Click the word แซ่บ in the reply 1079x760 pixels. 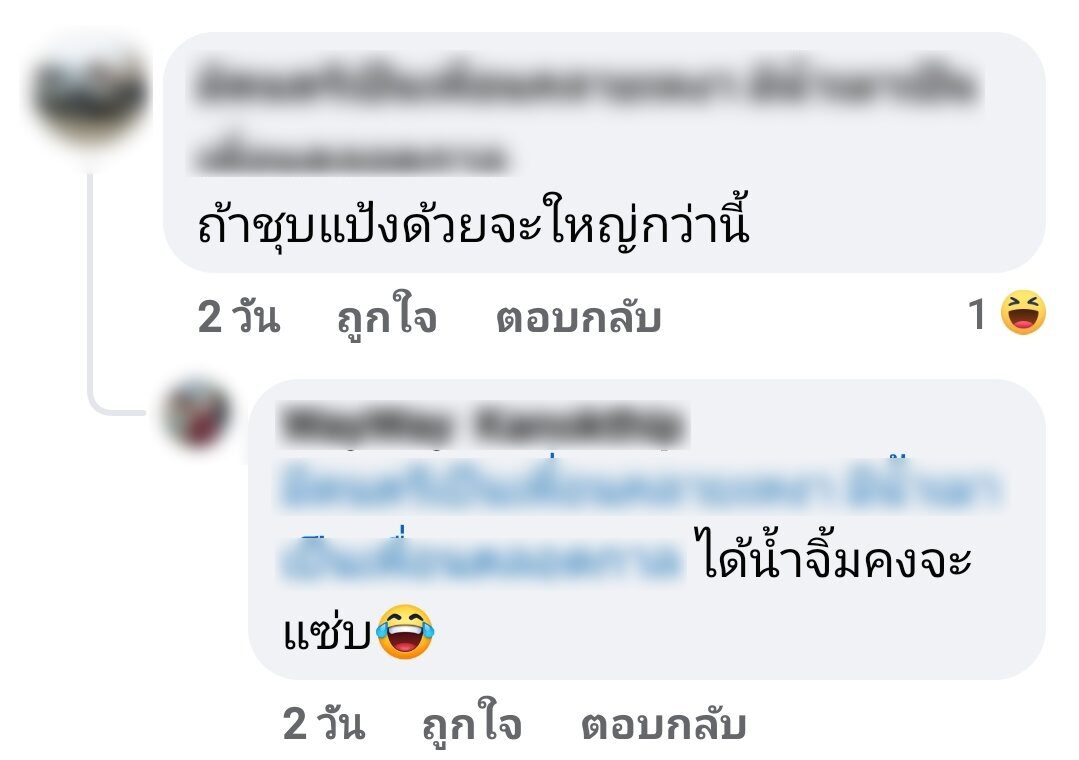click(x=327, y=632)
